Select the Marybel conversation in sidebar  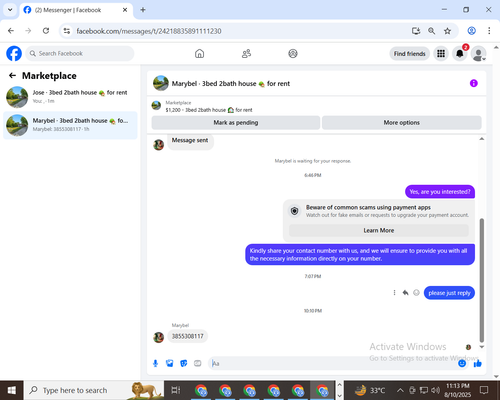click(x=70, y=125)
